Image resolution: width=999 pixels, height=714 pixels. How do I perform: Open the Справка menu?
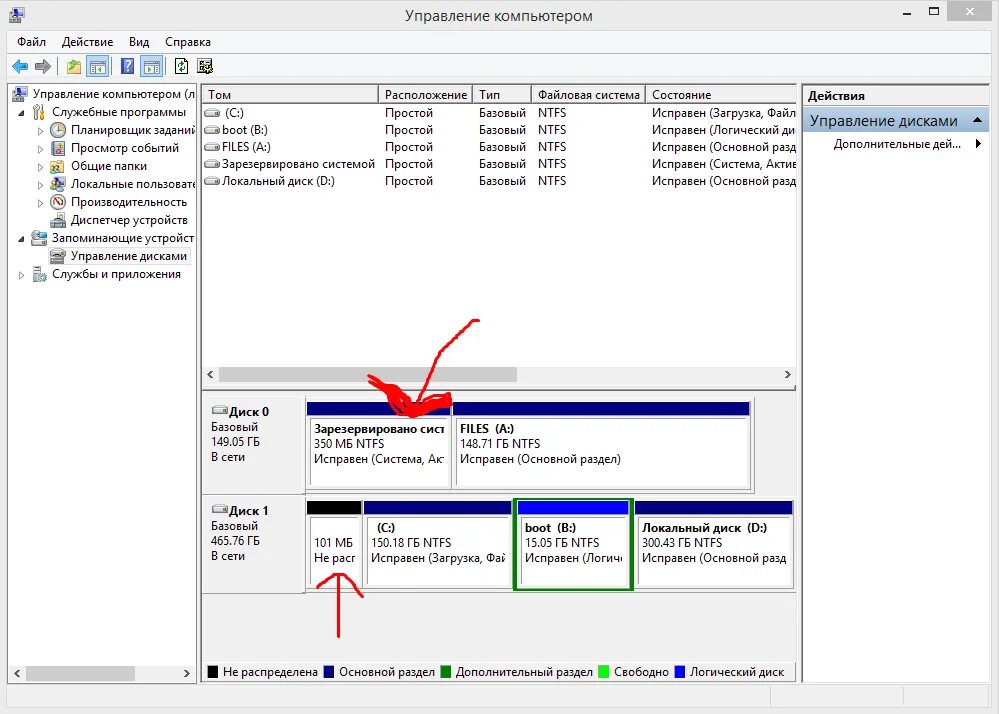click(187, 42)
